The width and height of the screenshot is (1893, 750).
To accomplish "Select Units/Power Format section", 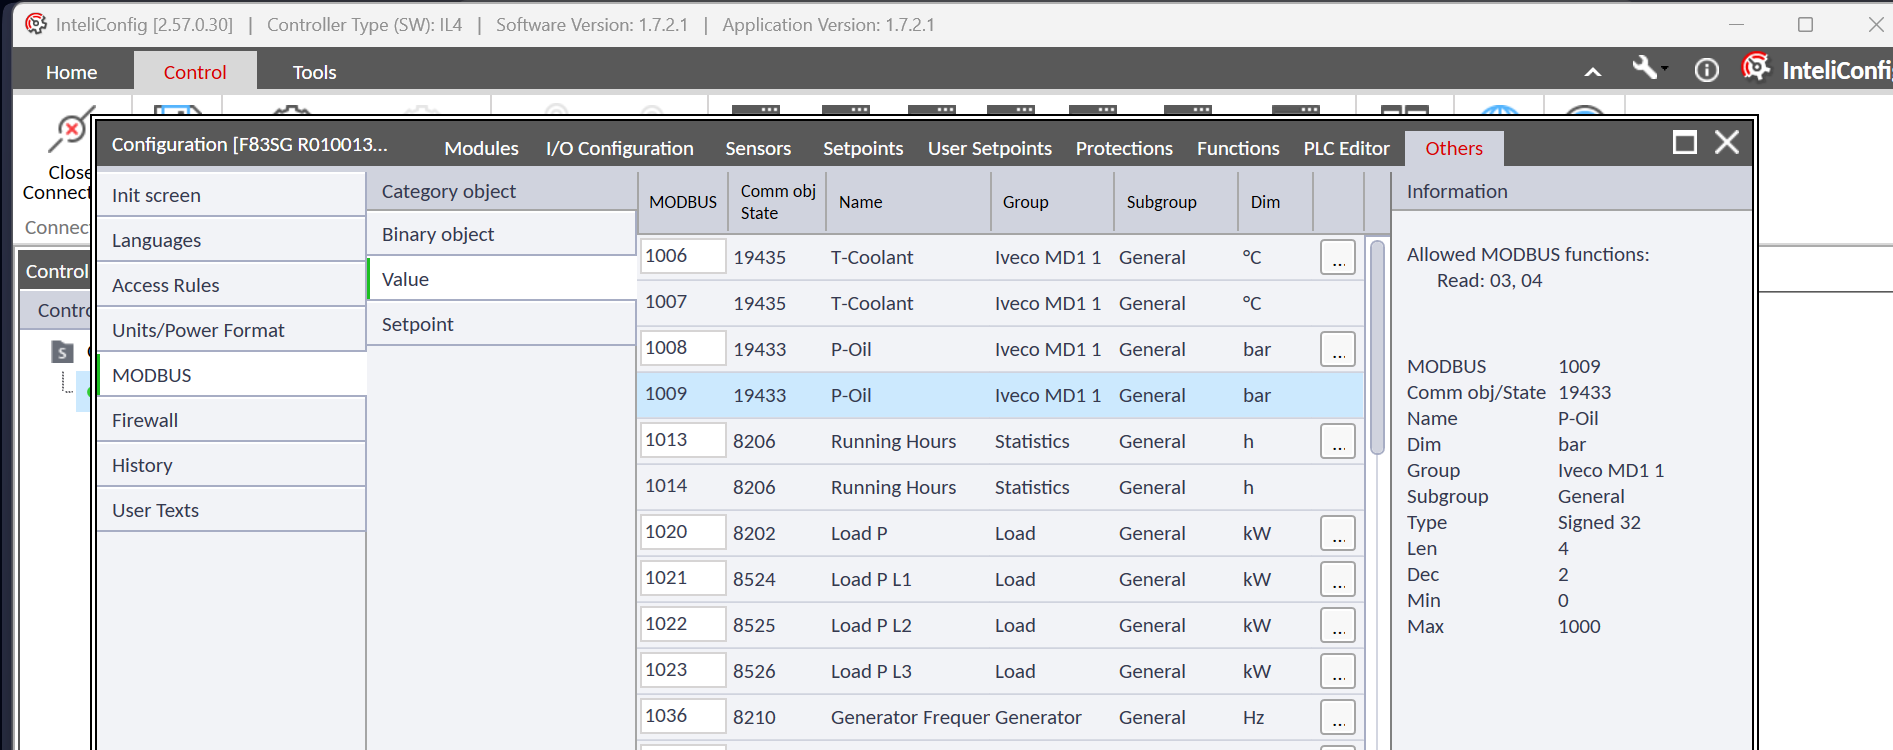I will tap(232, 330).
